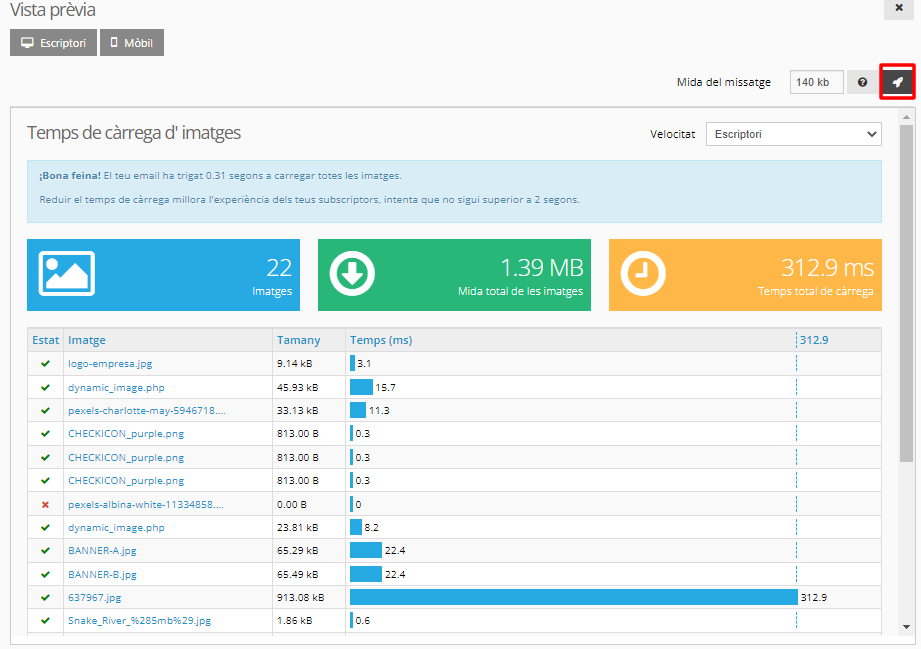Close the Vista prèvia dialog
The height and width of the screenshot is (649, 921).
[899, 8]
